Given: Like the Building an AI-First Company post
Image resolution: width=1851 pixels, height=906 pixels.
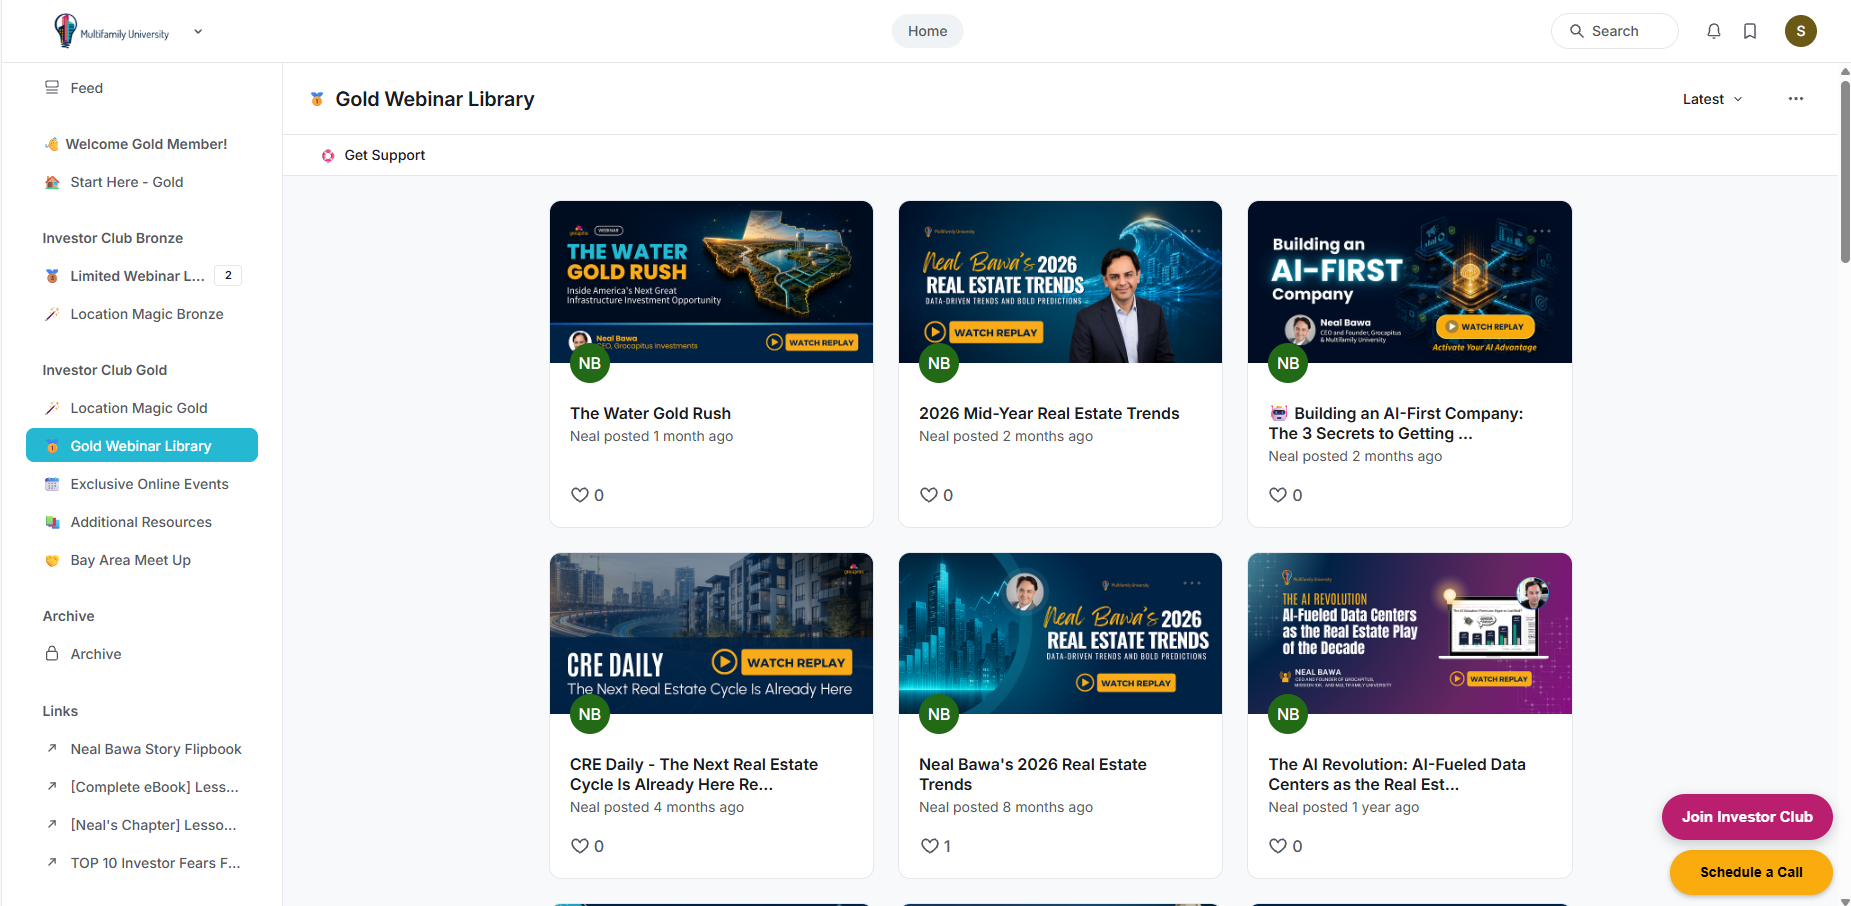Looking at the screenshot, I should tap(1277, 495).
